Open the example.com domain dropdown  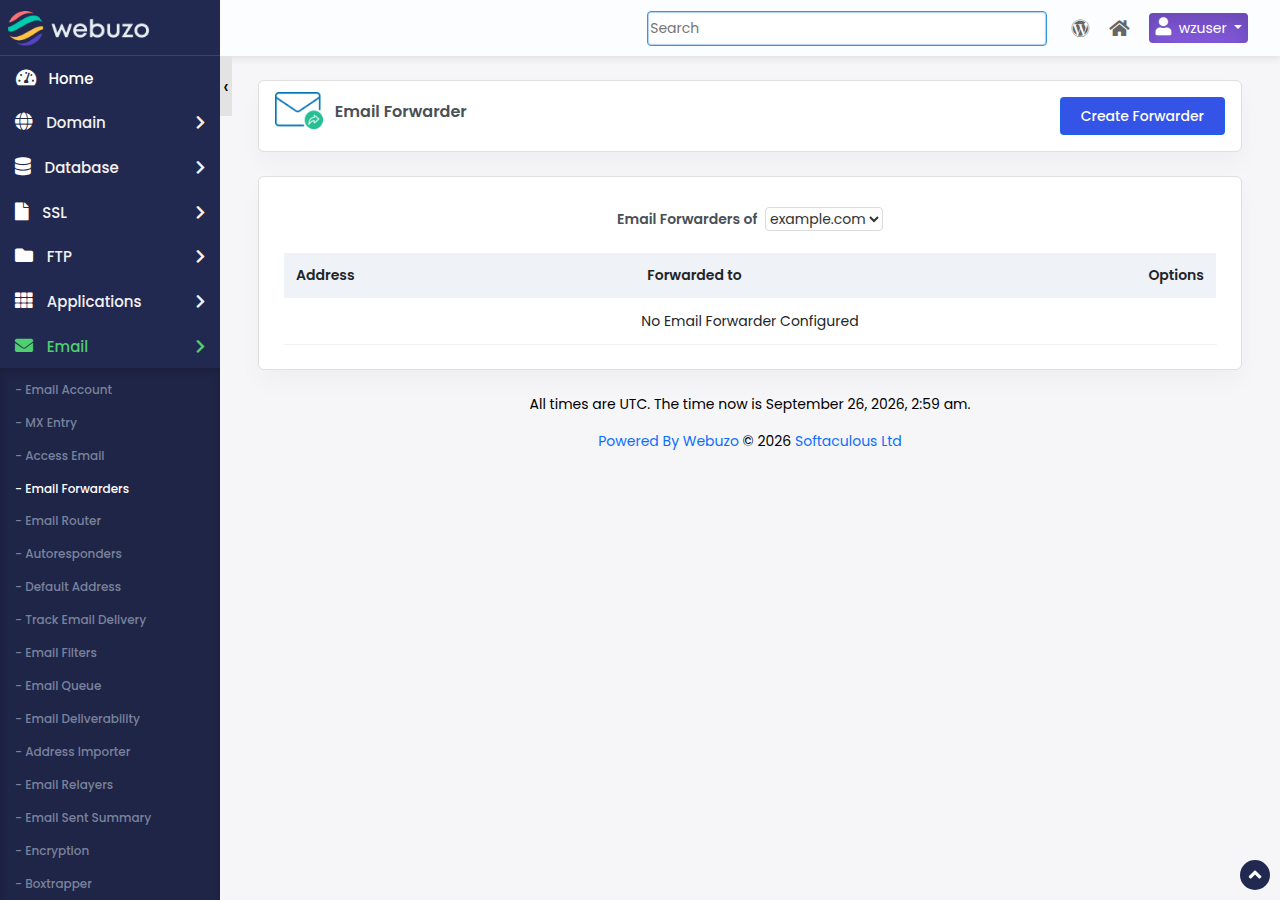point(824,219)
